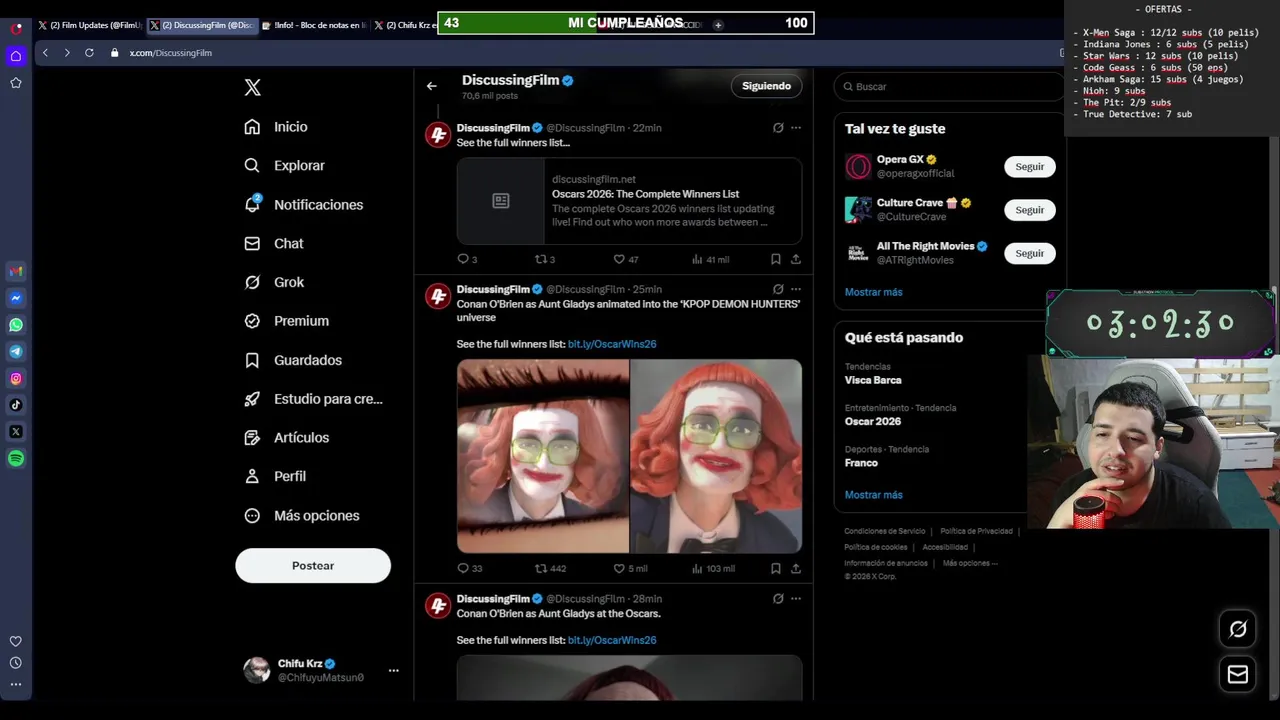Expand Más opciones in the navigation

[x=303, y=515]
